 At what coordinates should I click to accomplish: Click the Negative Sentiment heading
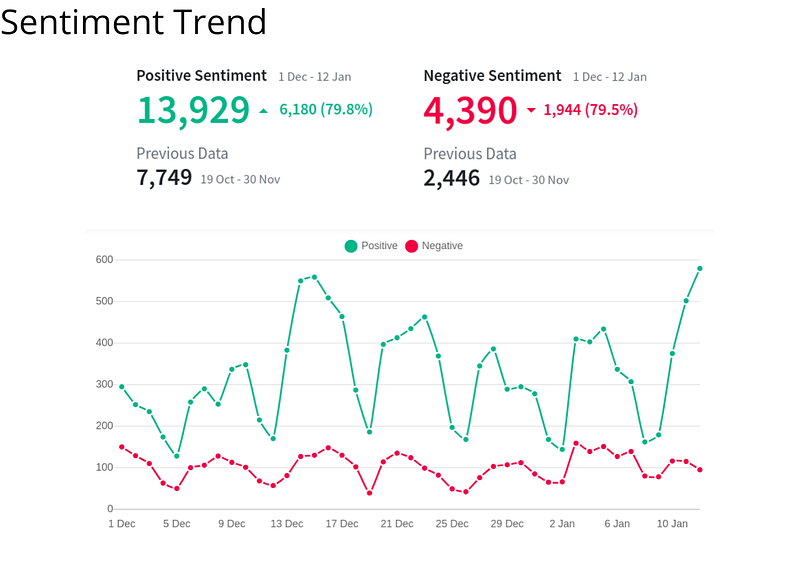pyautogui.click(x=492, y=76)
